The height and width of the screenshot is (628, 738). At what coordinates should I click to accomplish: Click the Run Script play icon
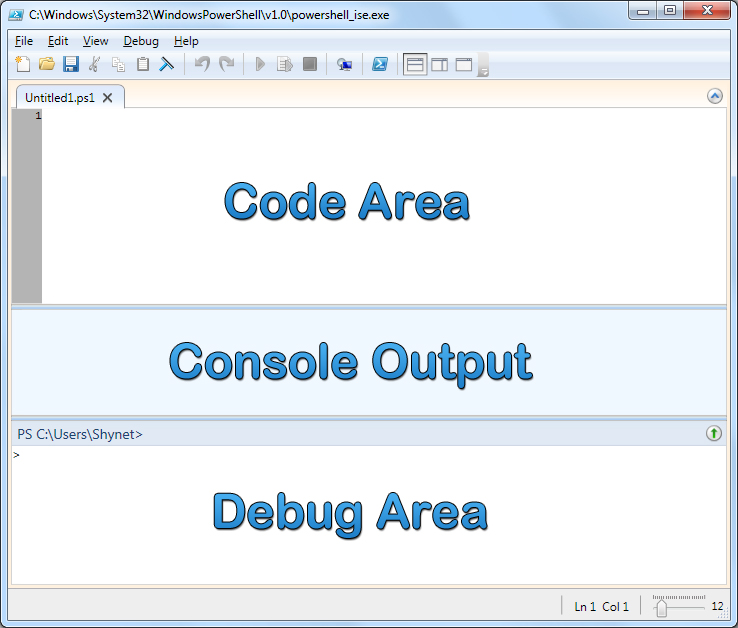point(260,65)
